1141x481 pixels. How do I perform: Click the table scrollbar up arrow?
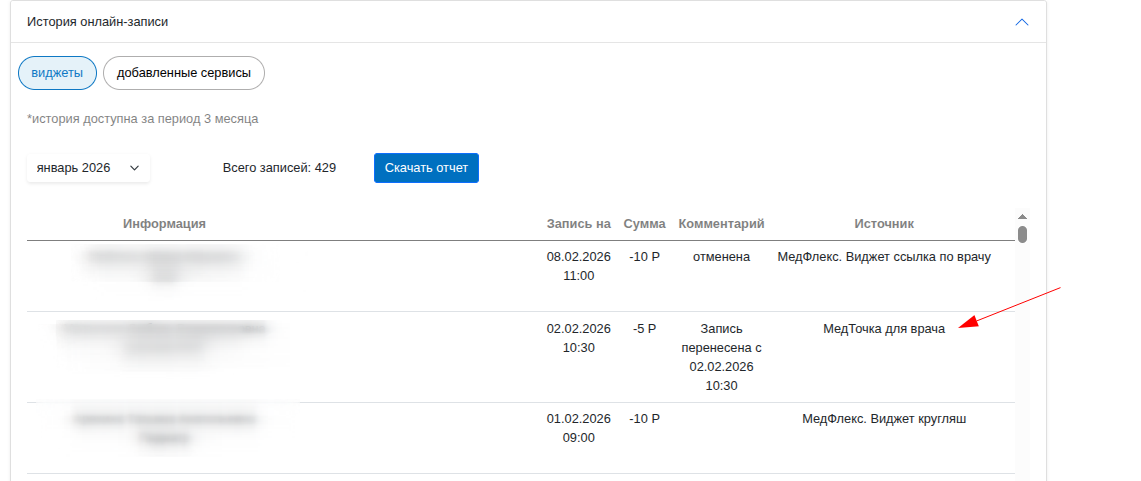[1022, 216]
